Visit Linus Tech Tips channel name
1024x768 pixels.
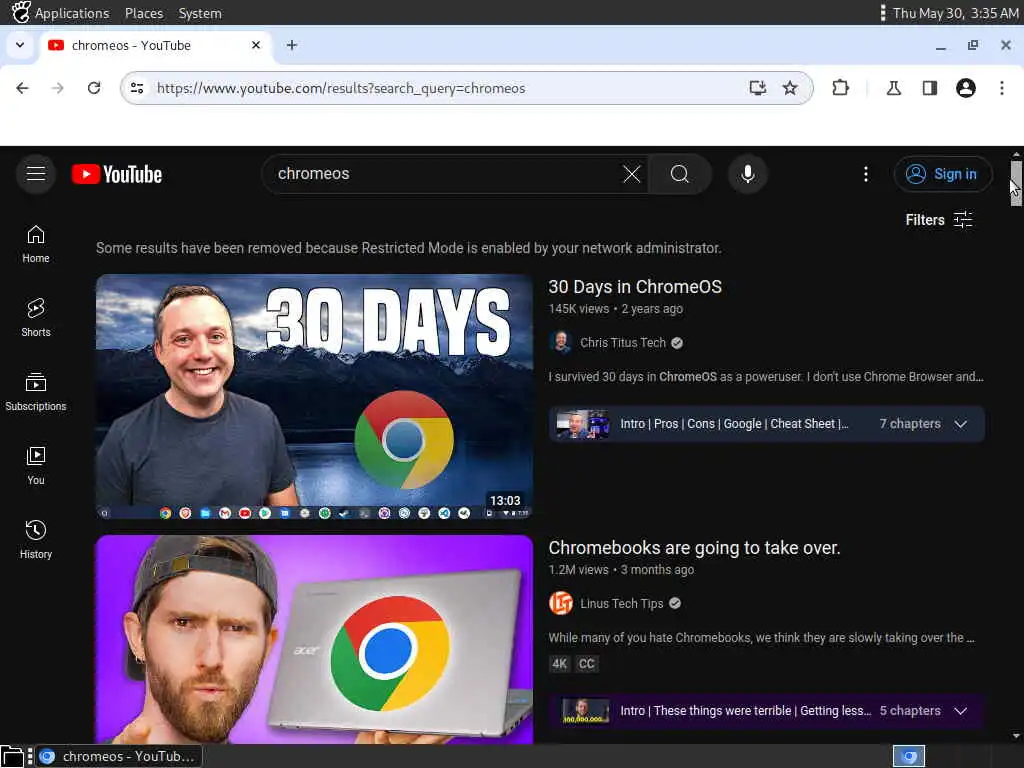tap(622, 604)
